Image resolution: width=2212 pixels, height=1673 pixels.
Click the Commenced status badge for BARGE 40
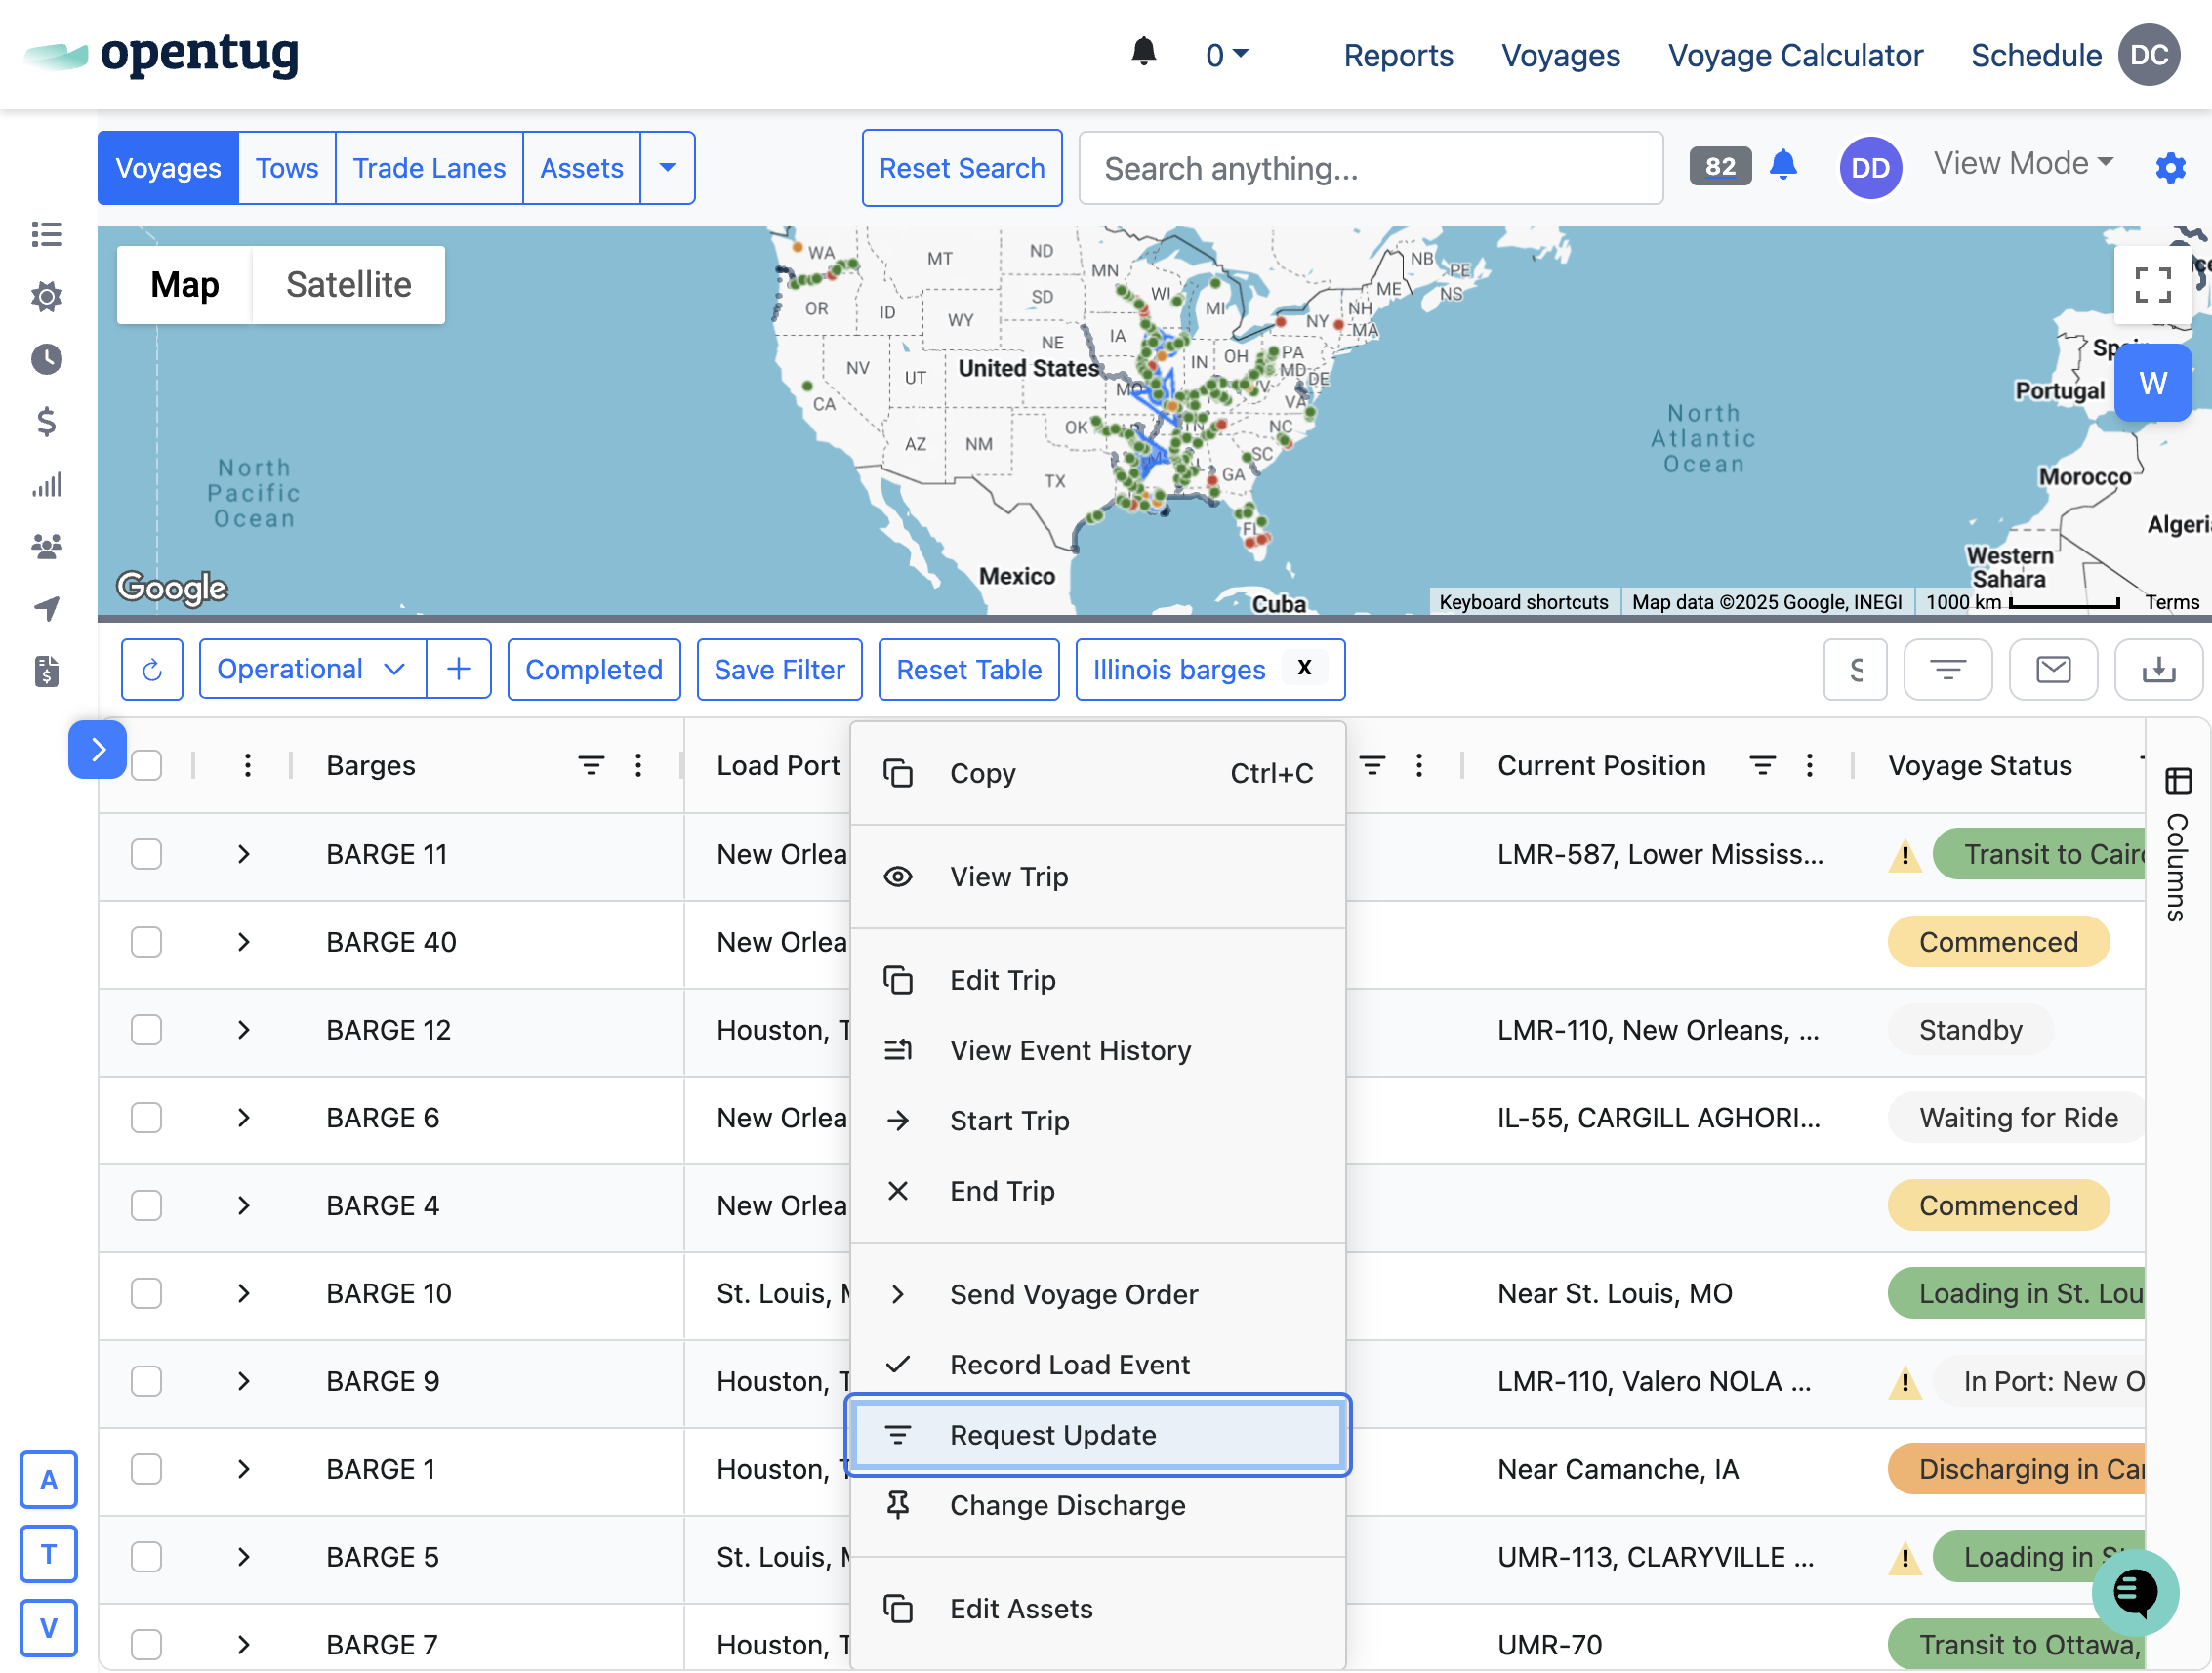[1998, 943]
